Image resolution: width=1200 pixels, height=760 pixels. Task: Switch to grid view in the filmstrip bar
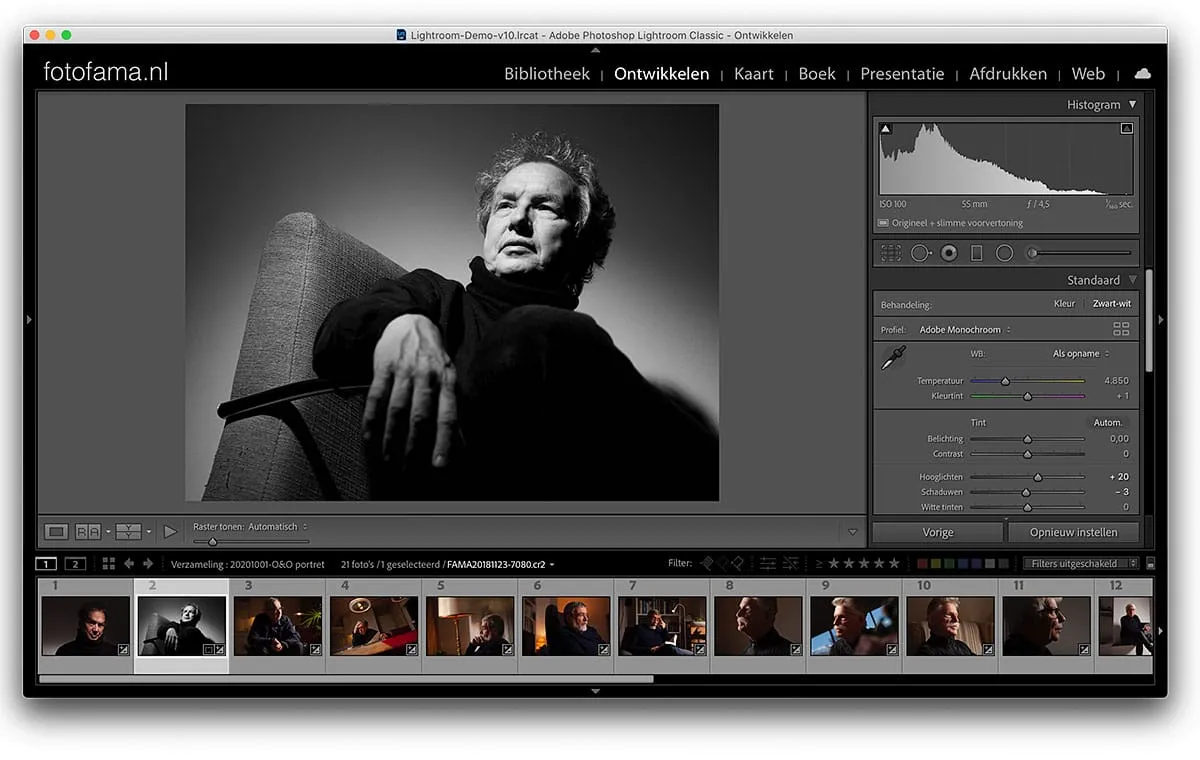click(109, 564)
